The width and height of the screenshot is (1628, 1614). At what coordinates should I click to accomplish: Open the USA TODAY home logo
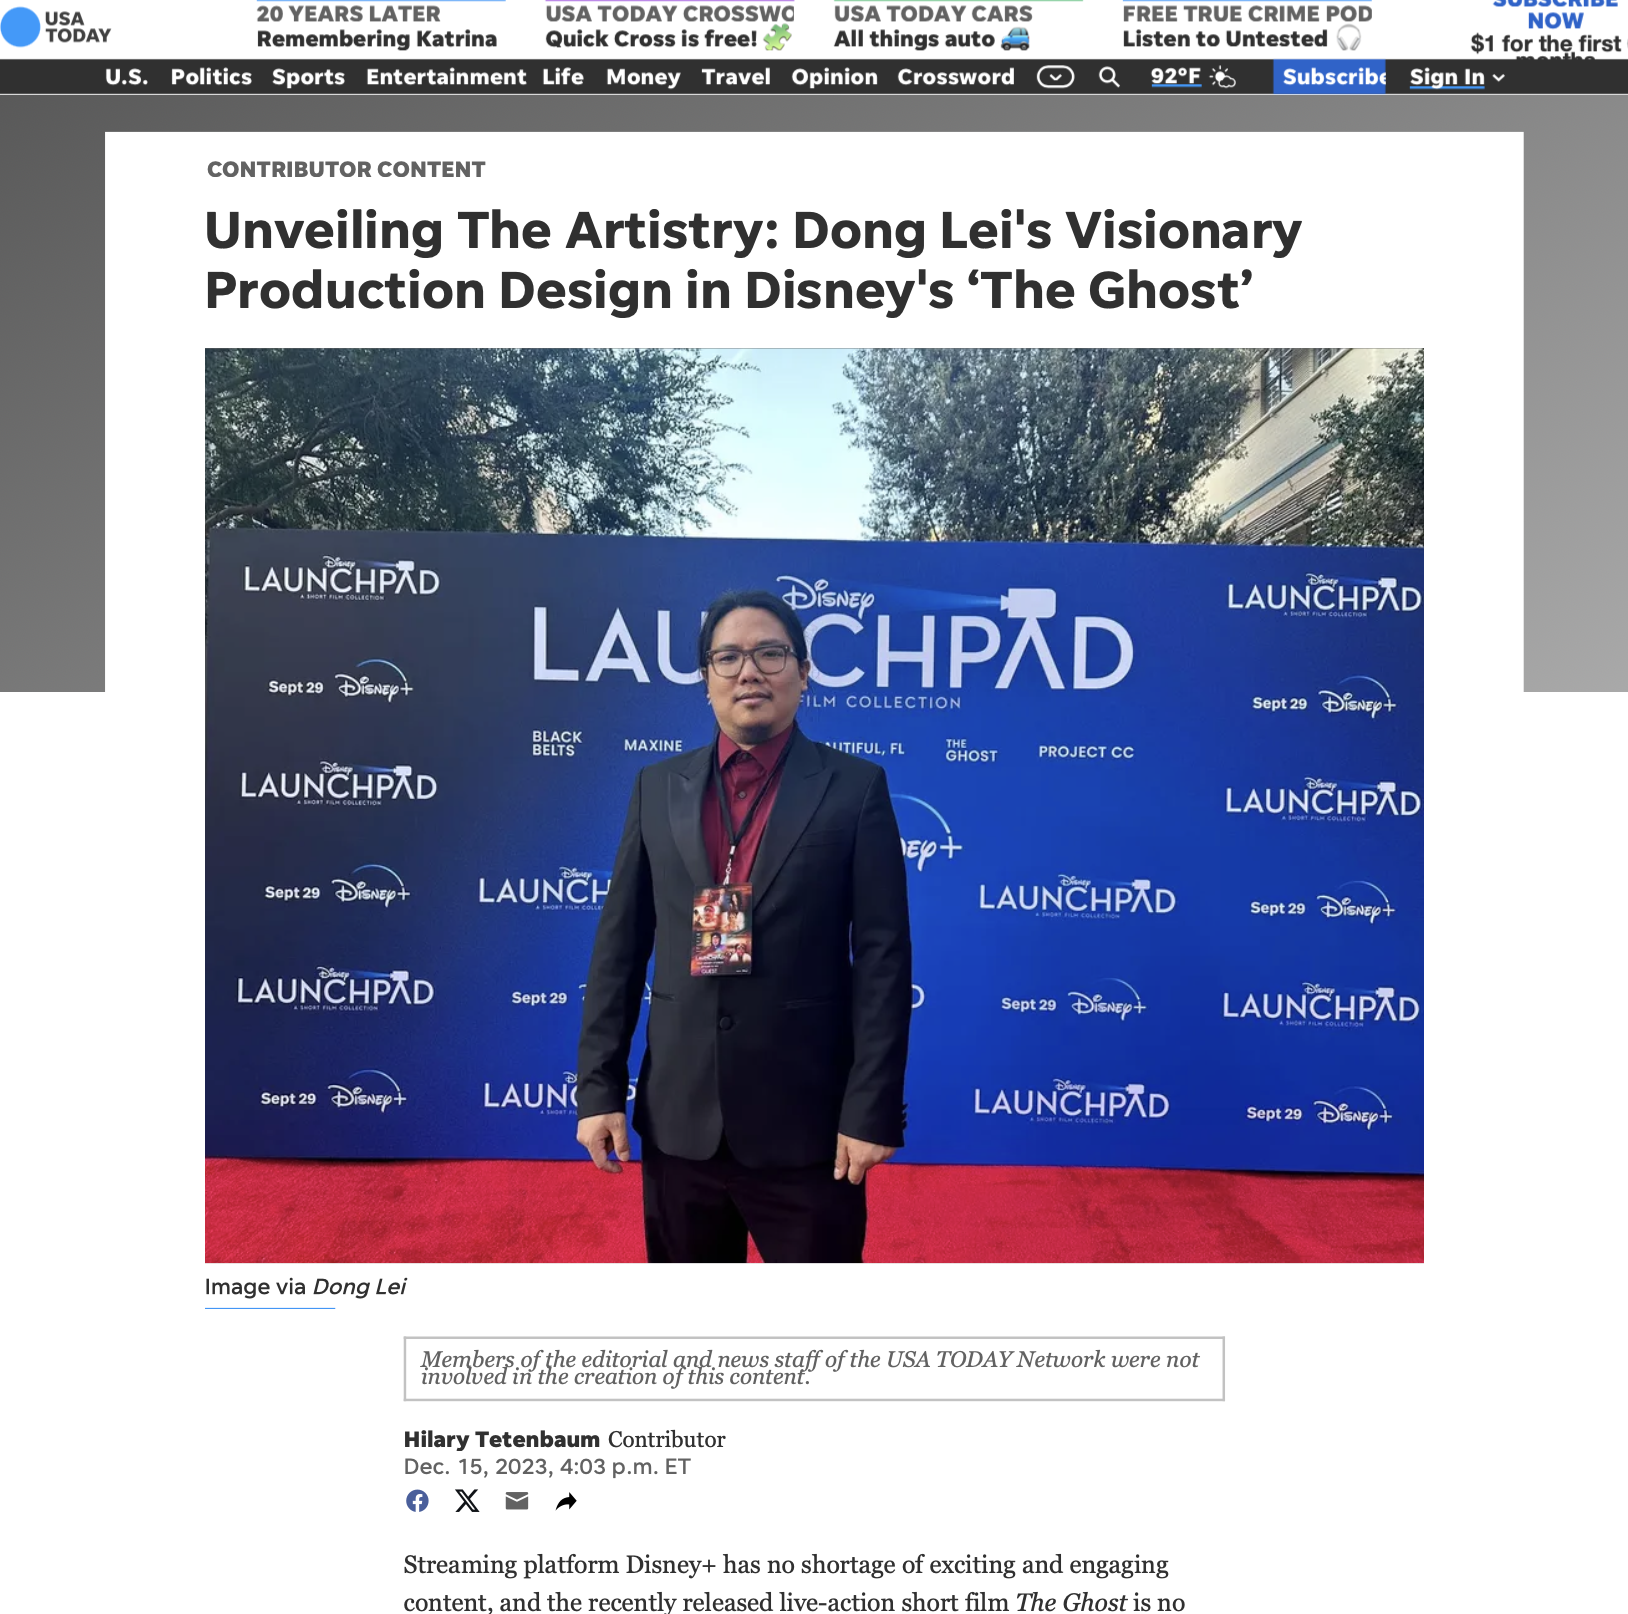point(57,27)
